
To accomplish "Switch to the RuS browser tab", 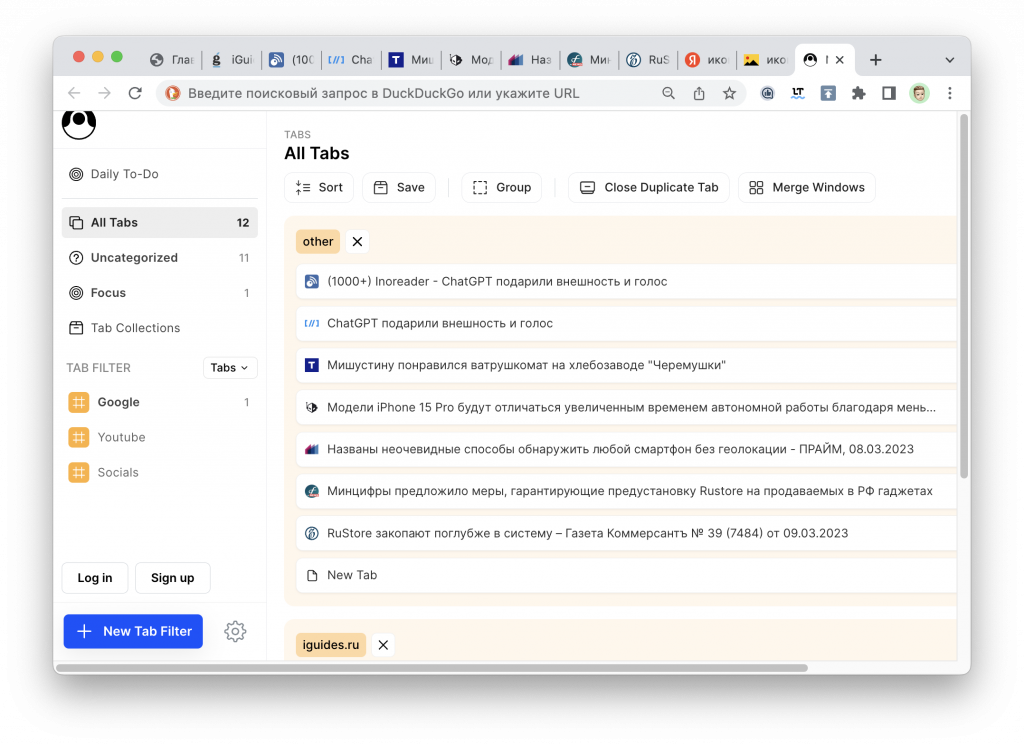I will pyautogui.click(x=648, y=60).
